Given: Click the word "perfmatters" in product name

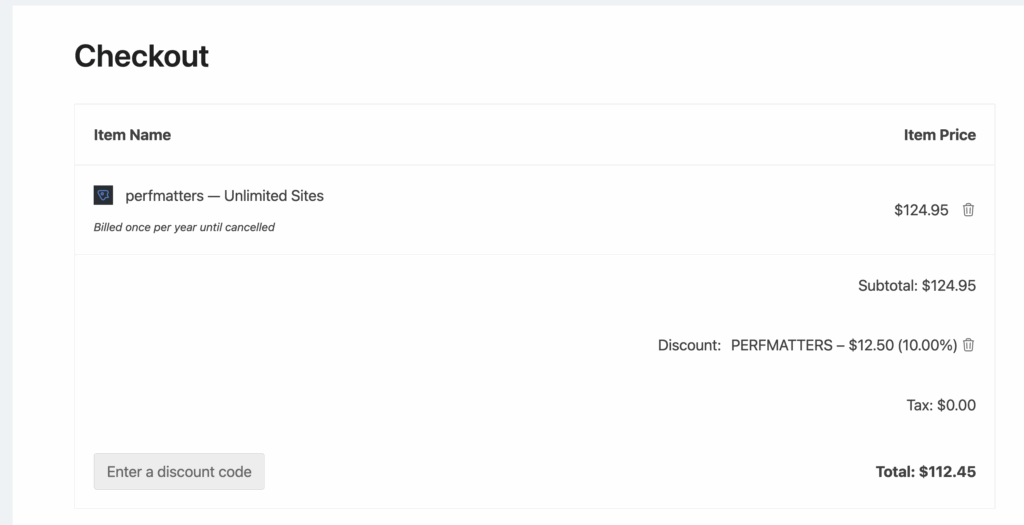Looking at the screenshot, I should (164, 196).
